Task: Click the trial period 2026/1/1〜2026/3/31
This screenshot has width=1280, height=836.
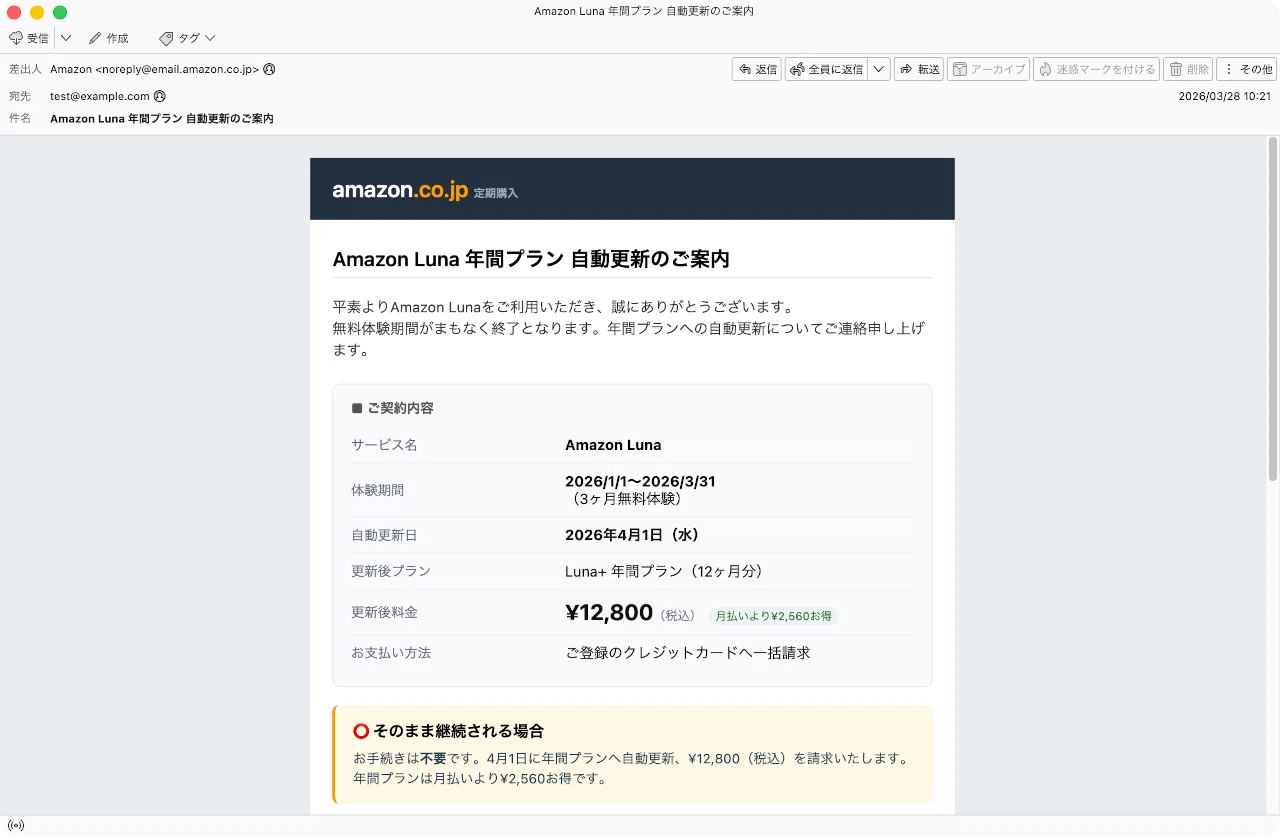Action: (x=640, y=481)
